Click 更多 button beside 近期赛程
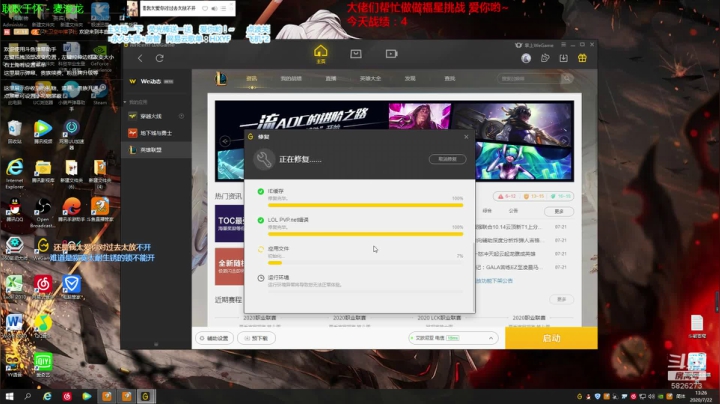The image size is (720, 404). pyautogui.click(x=562, y=299)
